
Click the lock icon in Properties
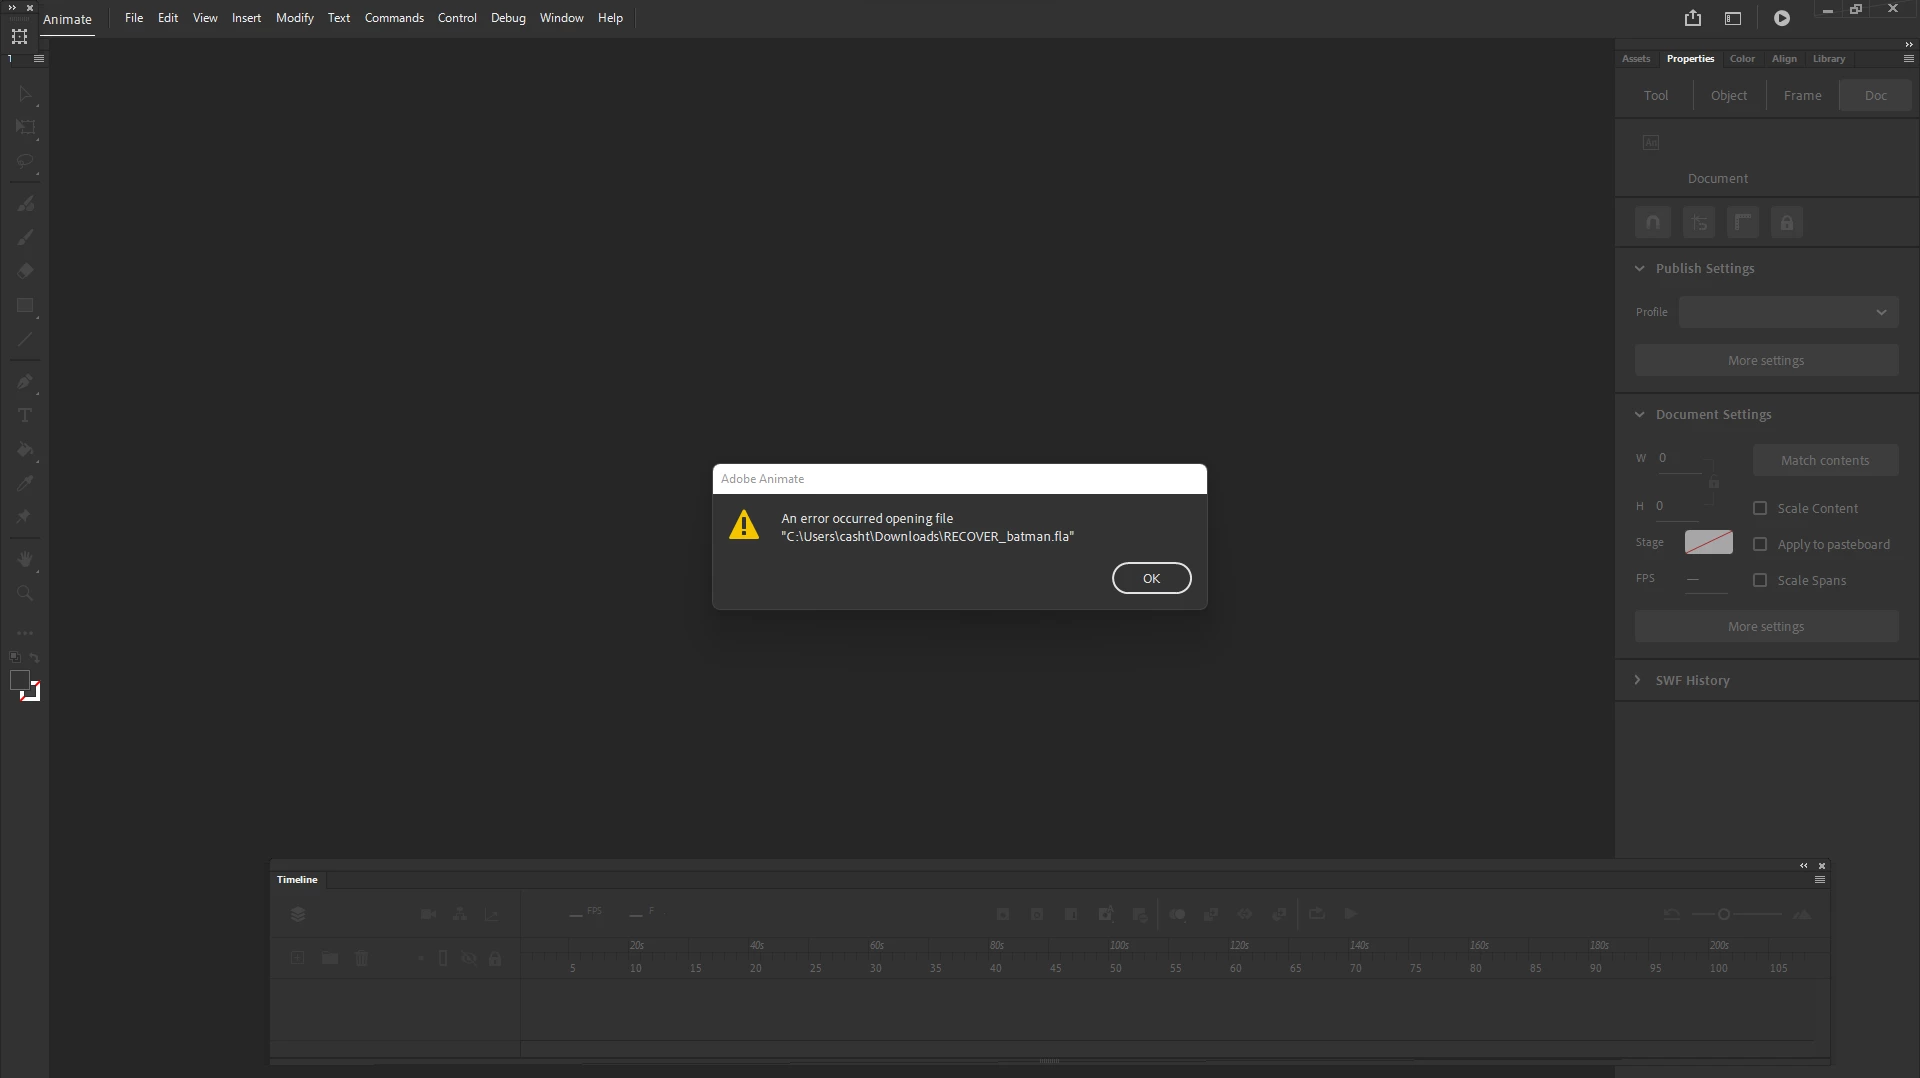[1787, 222]
